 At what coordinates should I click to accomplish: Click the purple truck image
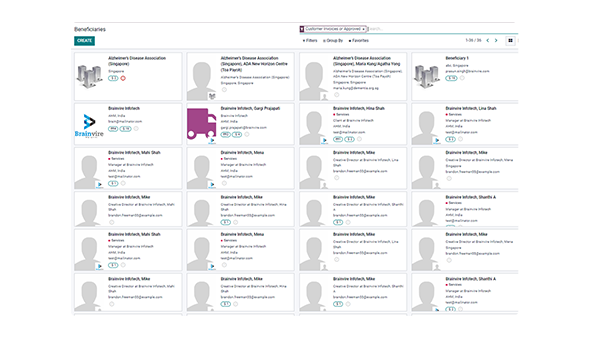202,124
